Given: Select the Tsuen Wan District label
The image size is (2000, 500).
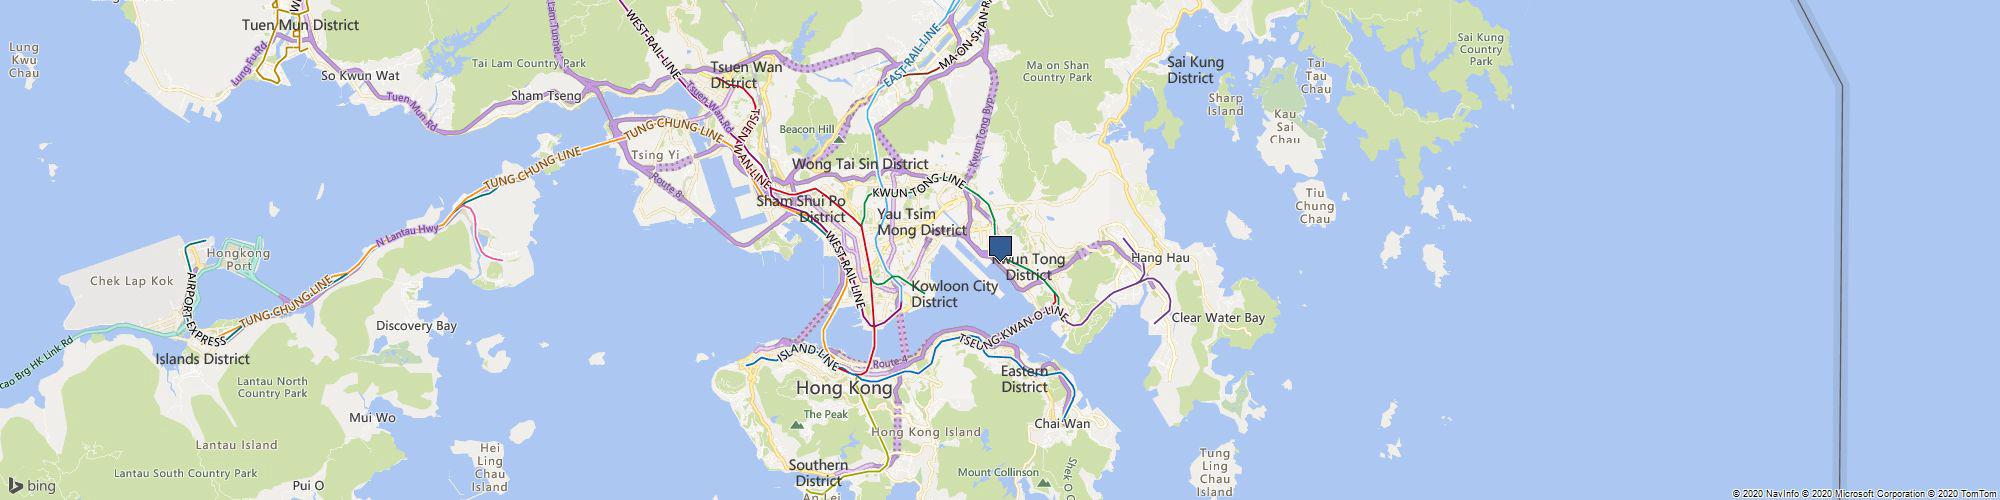Looking at the screenshot, I should coord(746,75).
